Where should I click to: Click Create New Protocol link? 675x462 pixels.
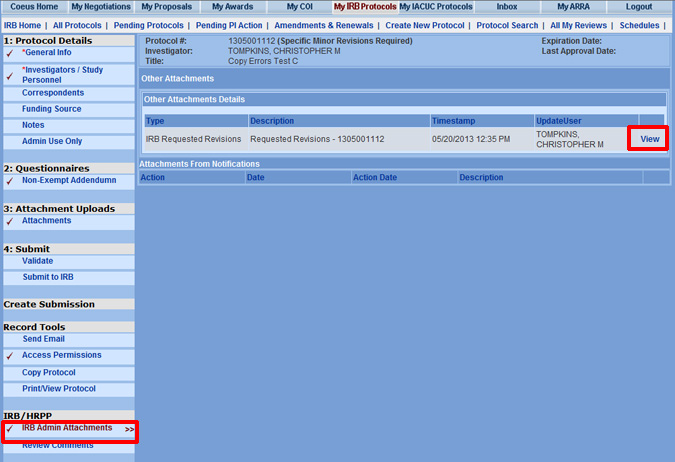tap(425, 25)
